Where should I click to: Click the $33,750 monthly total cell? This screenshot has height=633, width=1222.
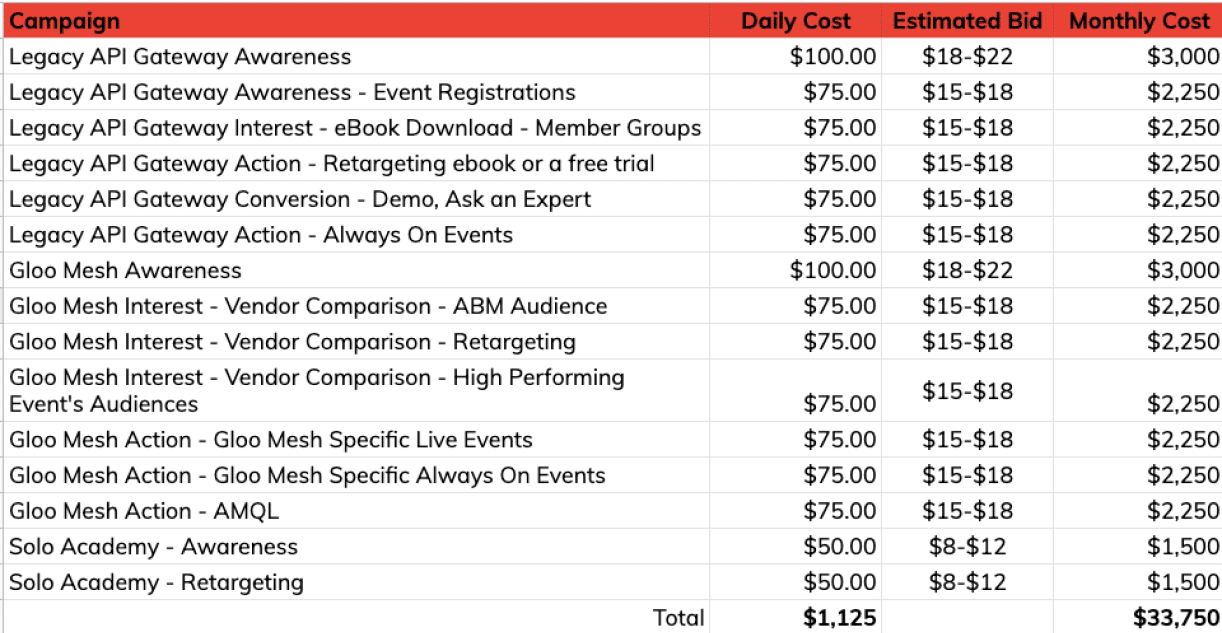[1176, 618]
